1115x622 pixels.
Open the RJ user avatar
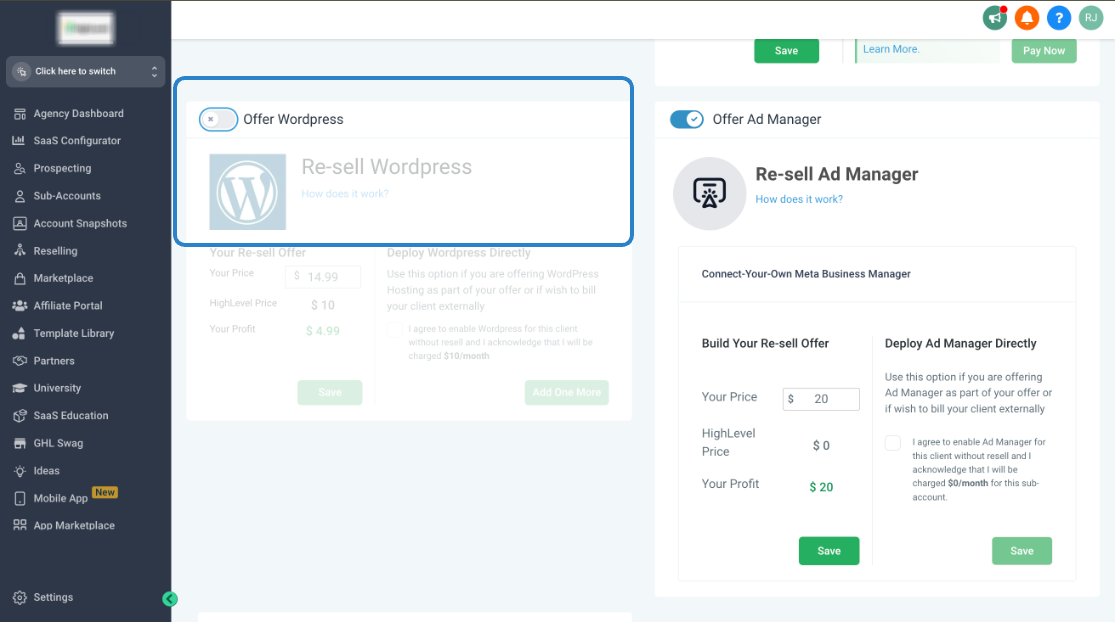pos(1091,18)
